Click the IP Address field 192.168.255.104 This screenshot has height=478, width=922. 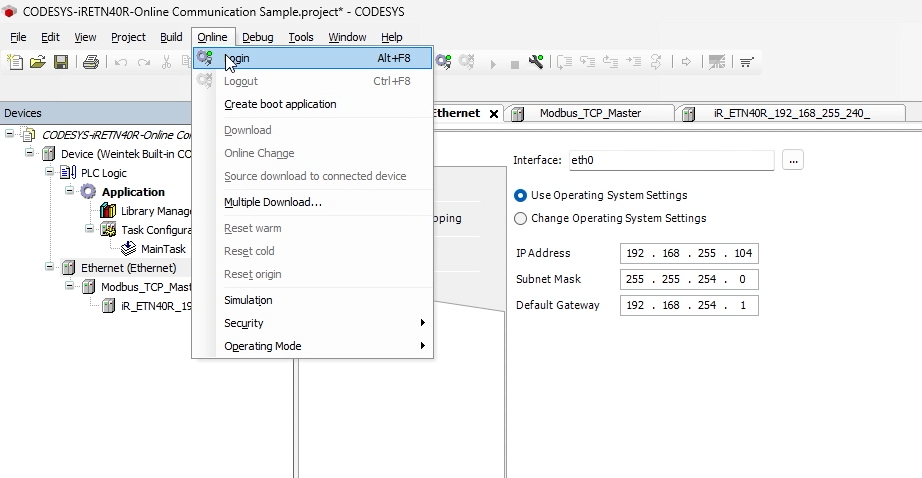pyautogui.click(x=689, y=253)
